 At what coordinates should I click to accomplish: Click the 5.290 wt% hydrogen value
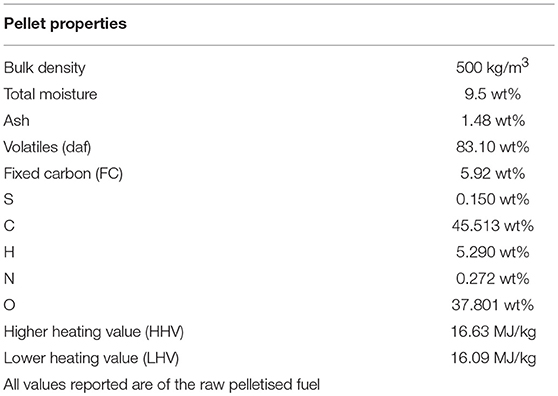coord(493,252)
